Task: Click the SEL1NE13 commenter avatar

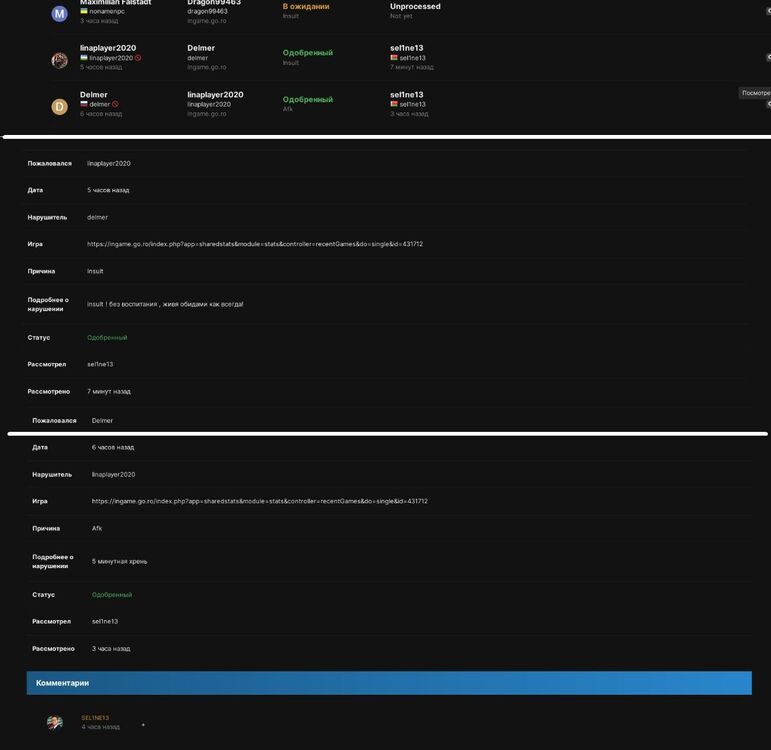Action: tap(55, 722)
